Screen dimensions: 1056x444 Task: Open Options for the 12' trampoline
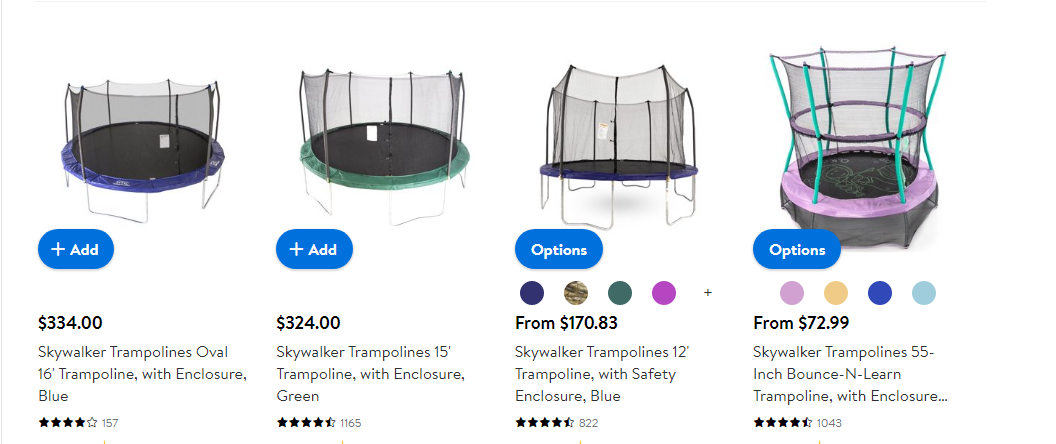click(558, 250)
